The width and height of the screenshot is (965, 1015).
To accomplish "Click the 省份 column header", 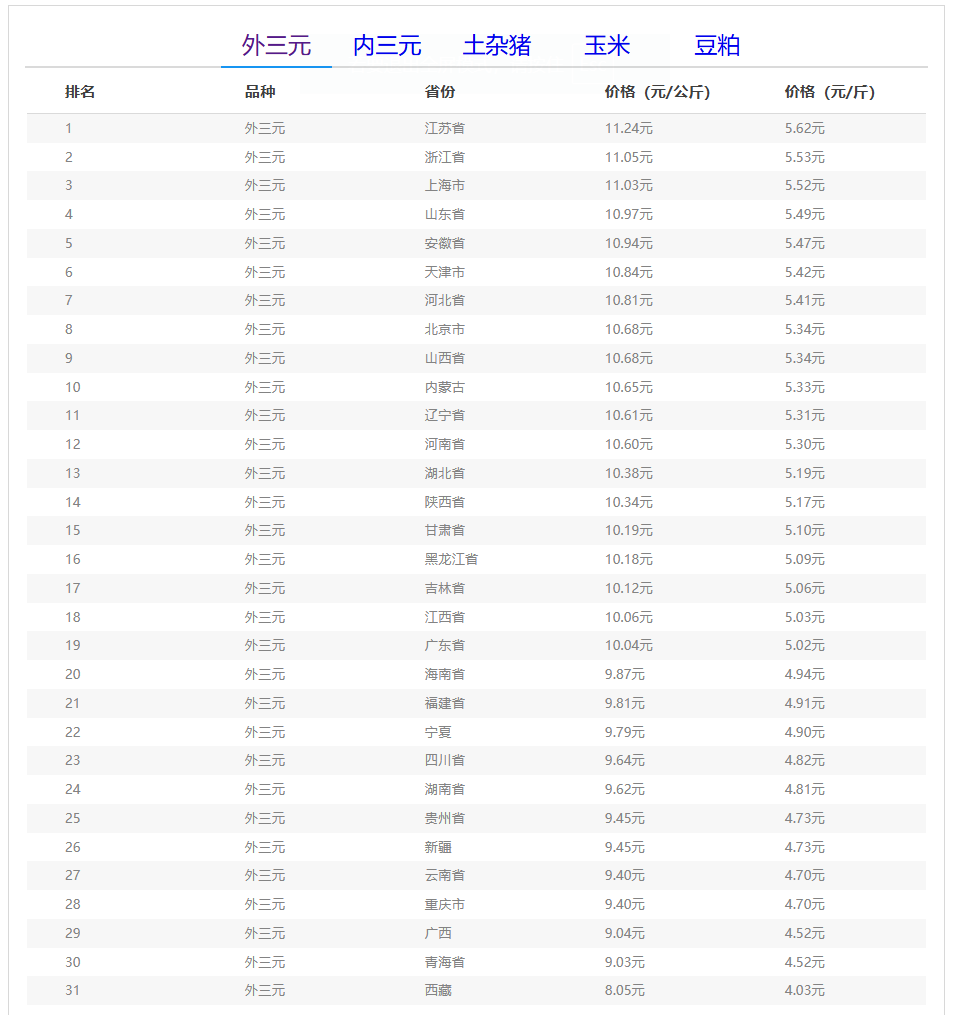I will coord(440,92).
